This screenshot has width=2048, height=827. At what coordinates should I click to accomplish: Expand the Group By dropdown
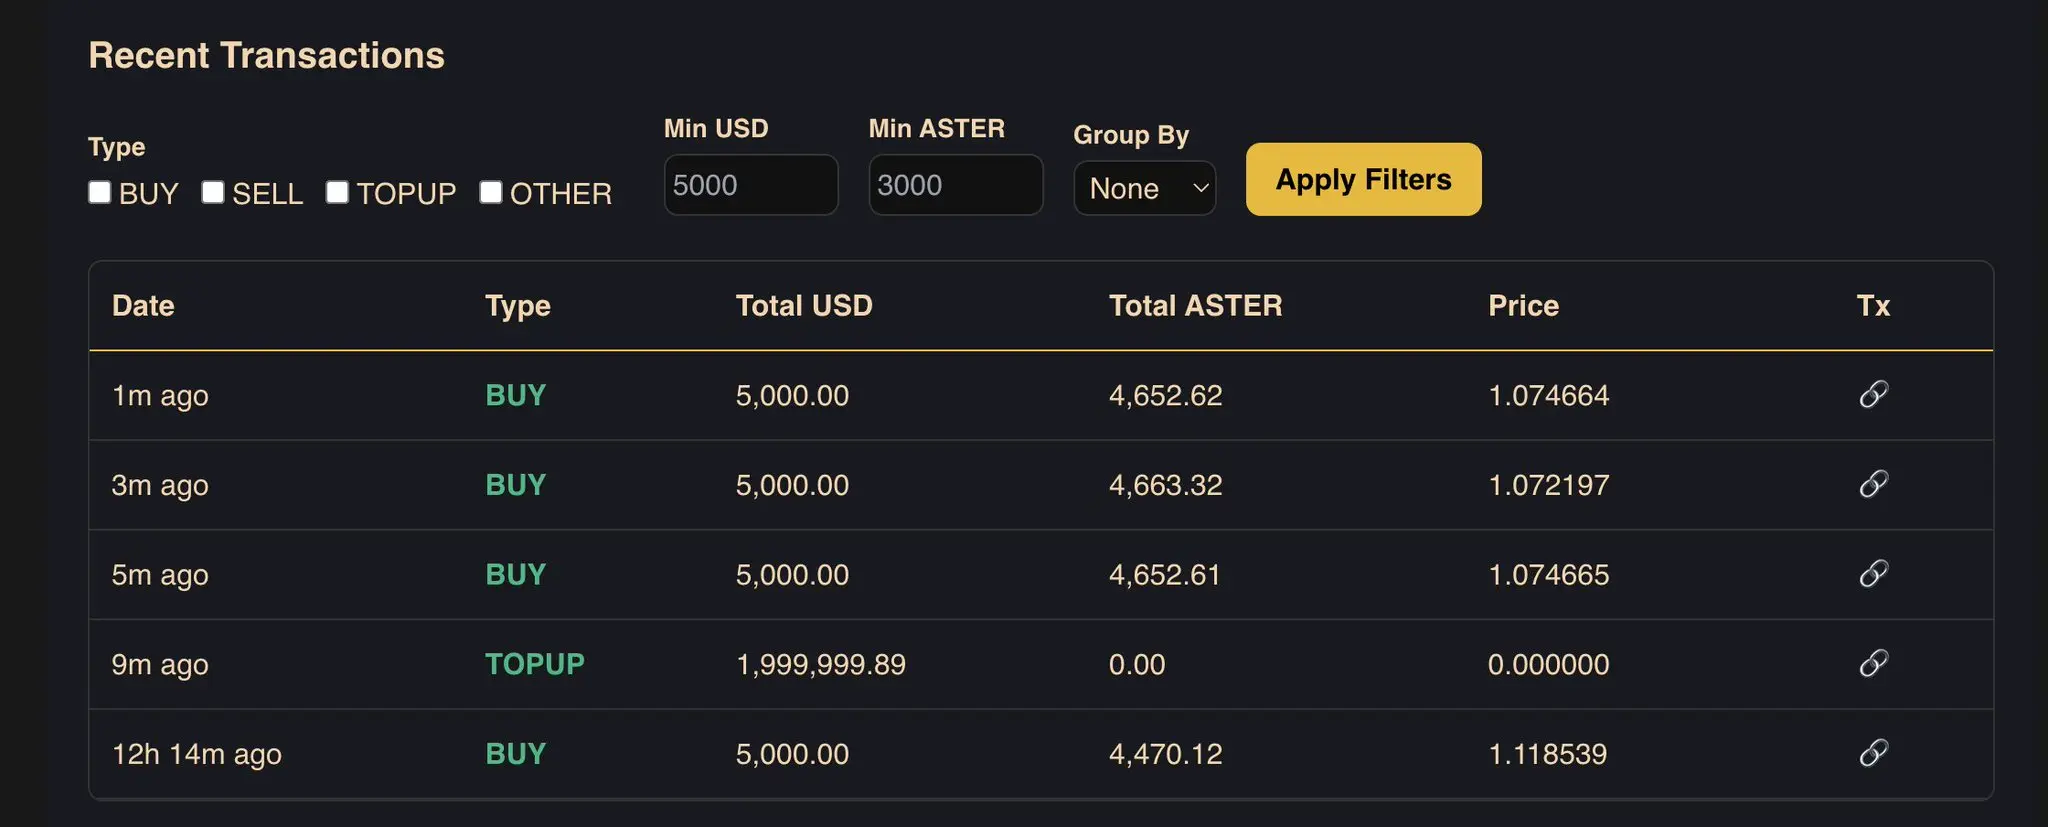(x=1144, y=188)
